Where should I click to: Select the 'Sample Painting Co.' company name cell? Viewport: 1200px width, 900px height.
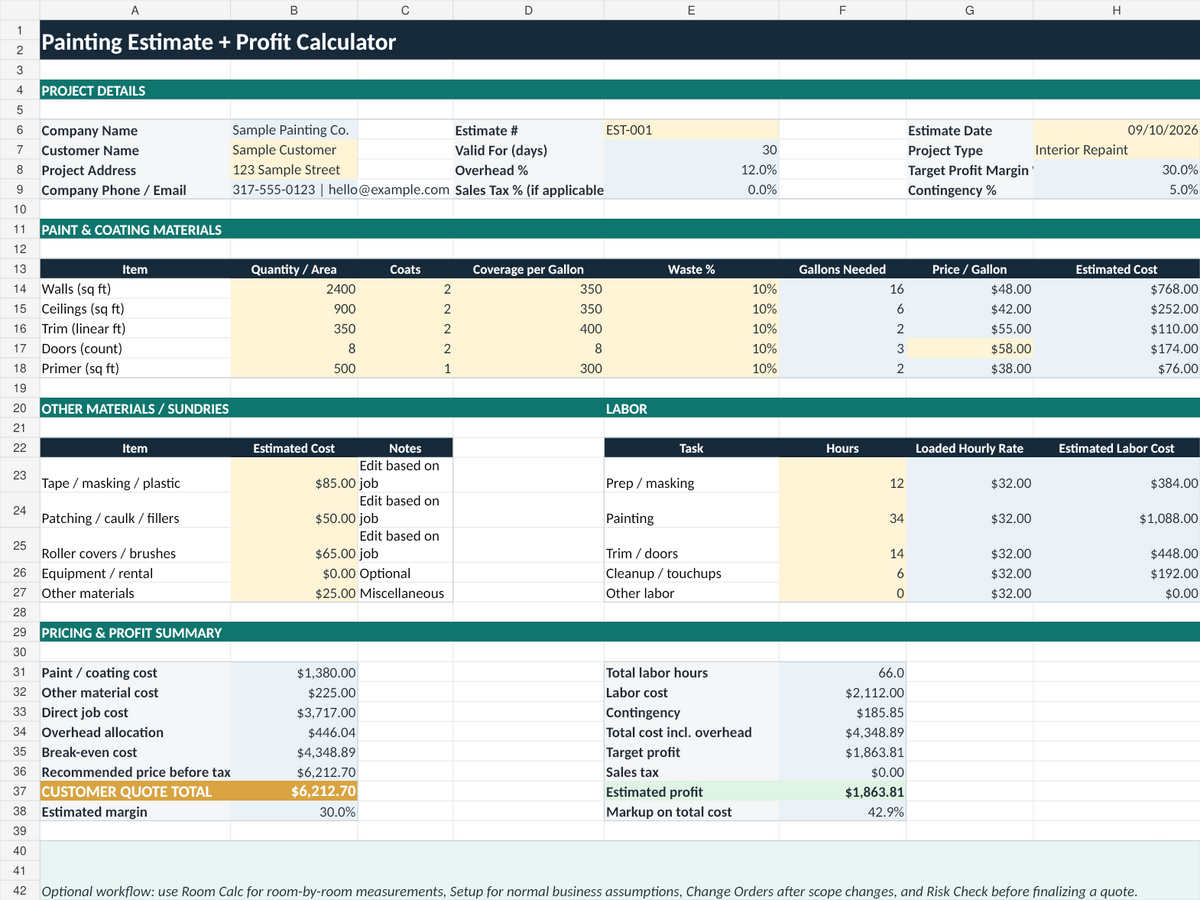coord(293,130)
